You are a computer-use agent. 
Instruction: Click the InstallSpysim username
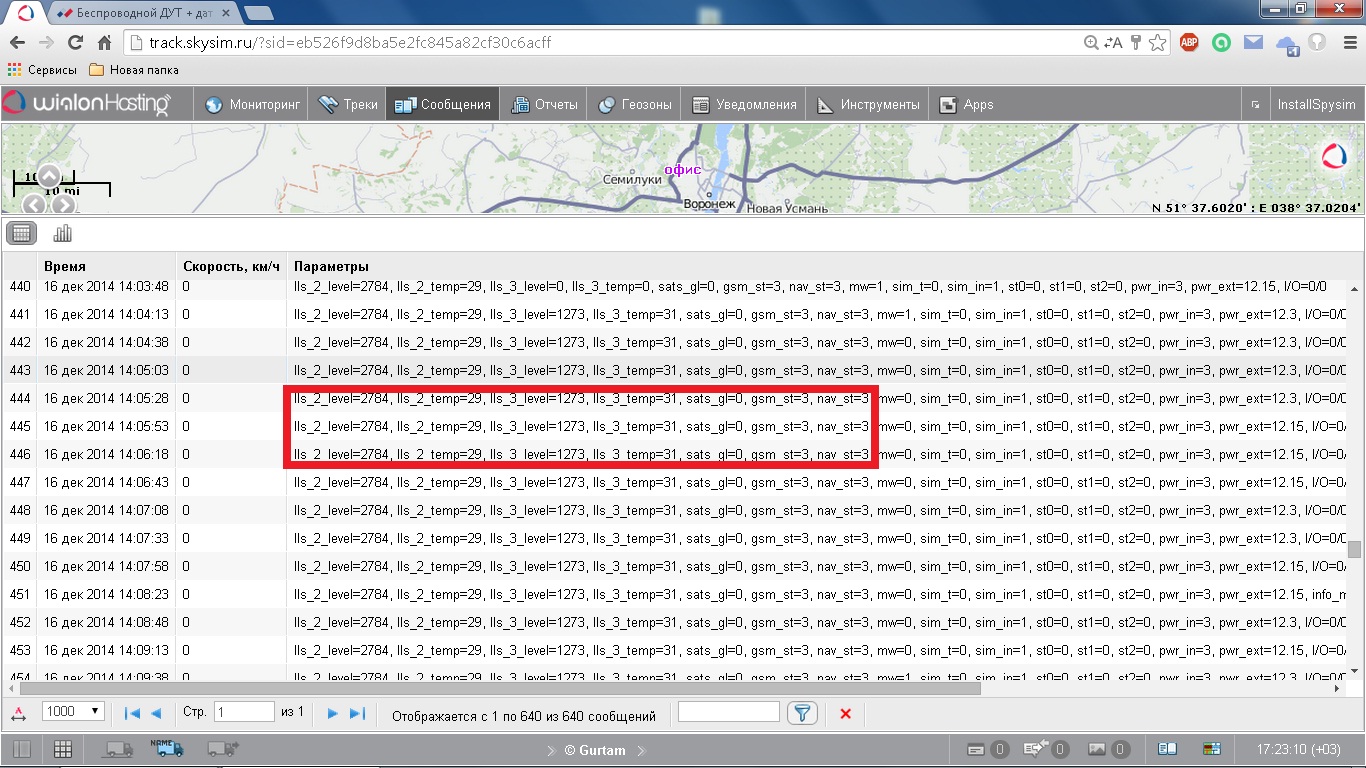click(x=1316, y=105)
